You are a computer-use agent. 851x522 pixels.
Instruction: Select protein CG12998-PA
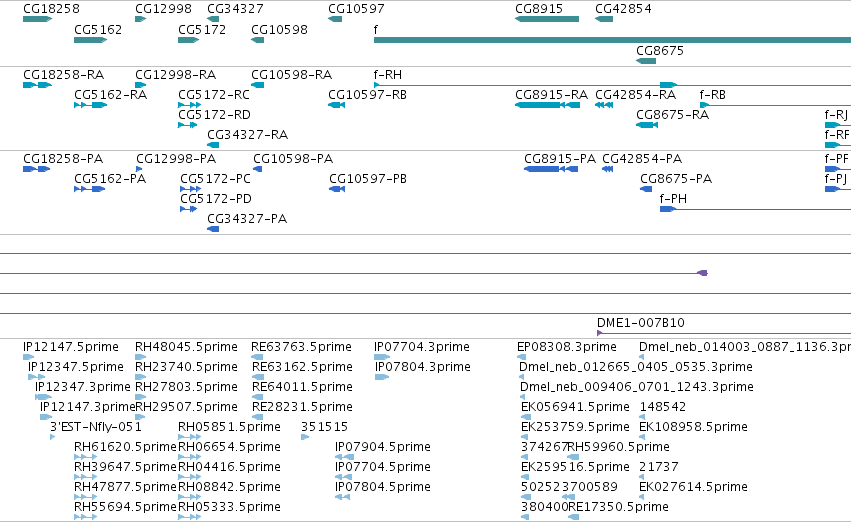[x=176, y=158]
